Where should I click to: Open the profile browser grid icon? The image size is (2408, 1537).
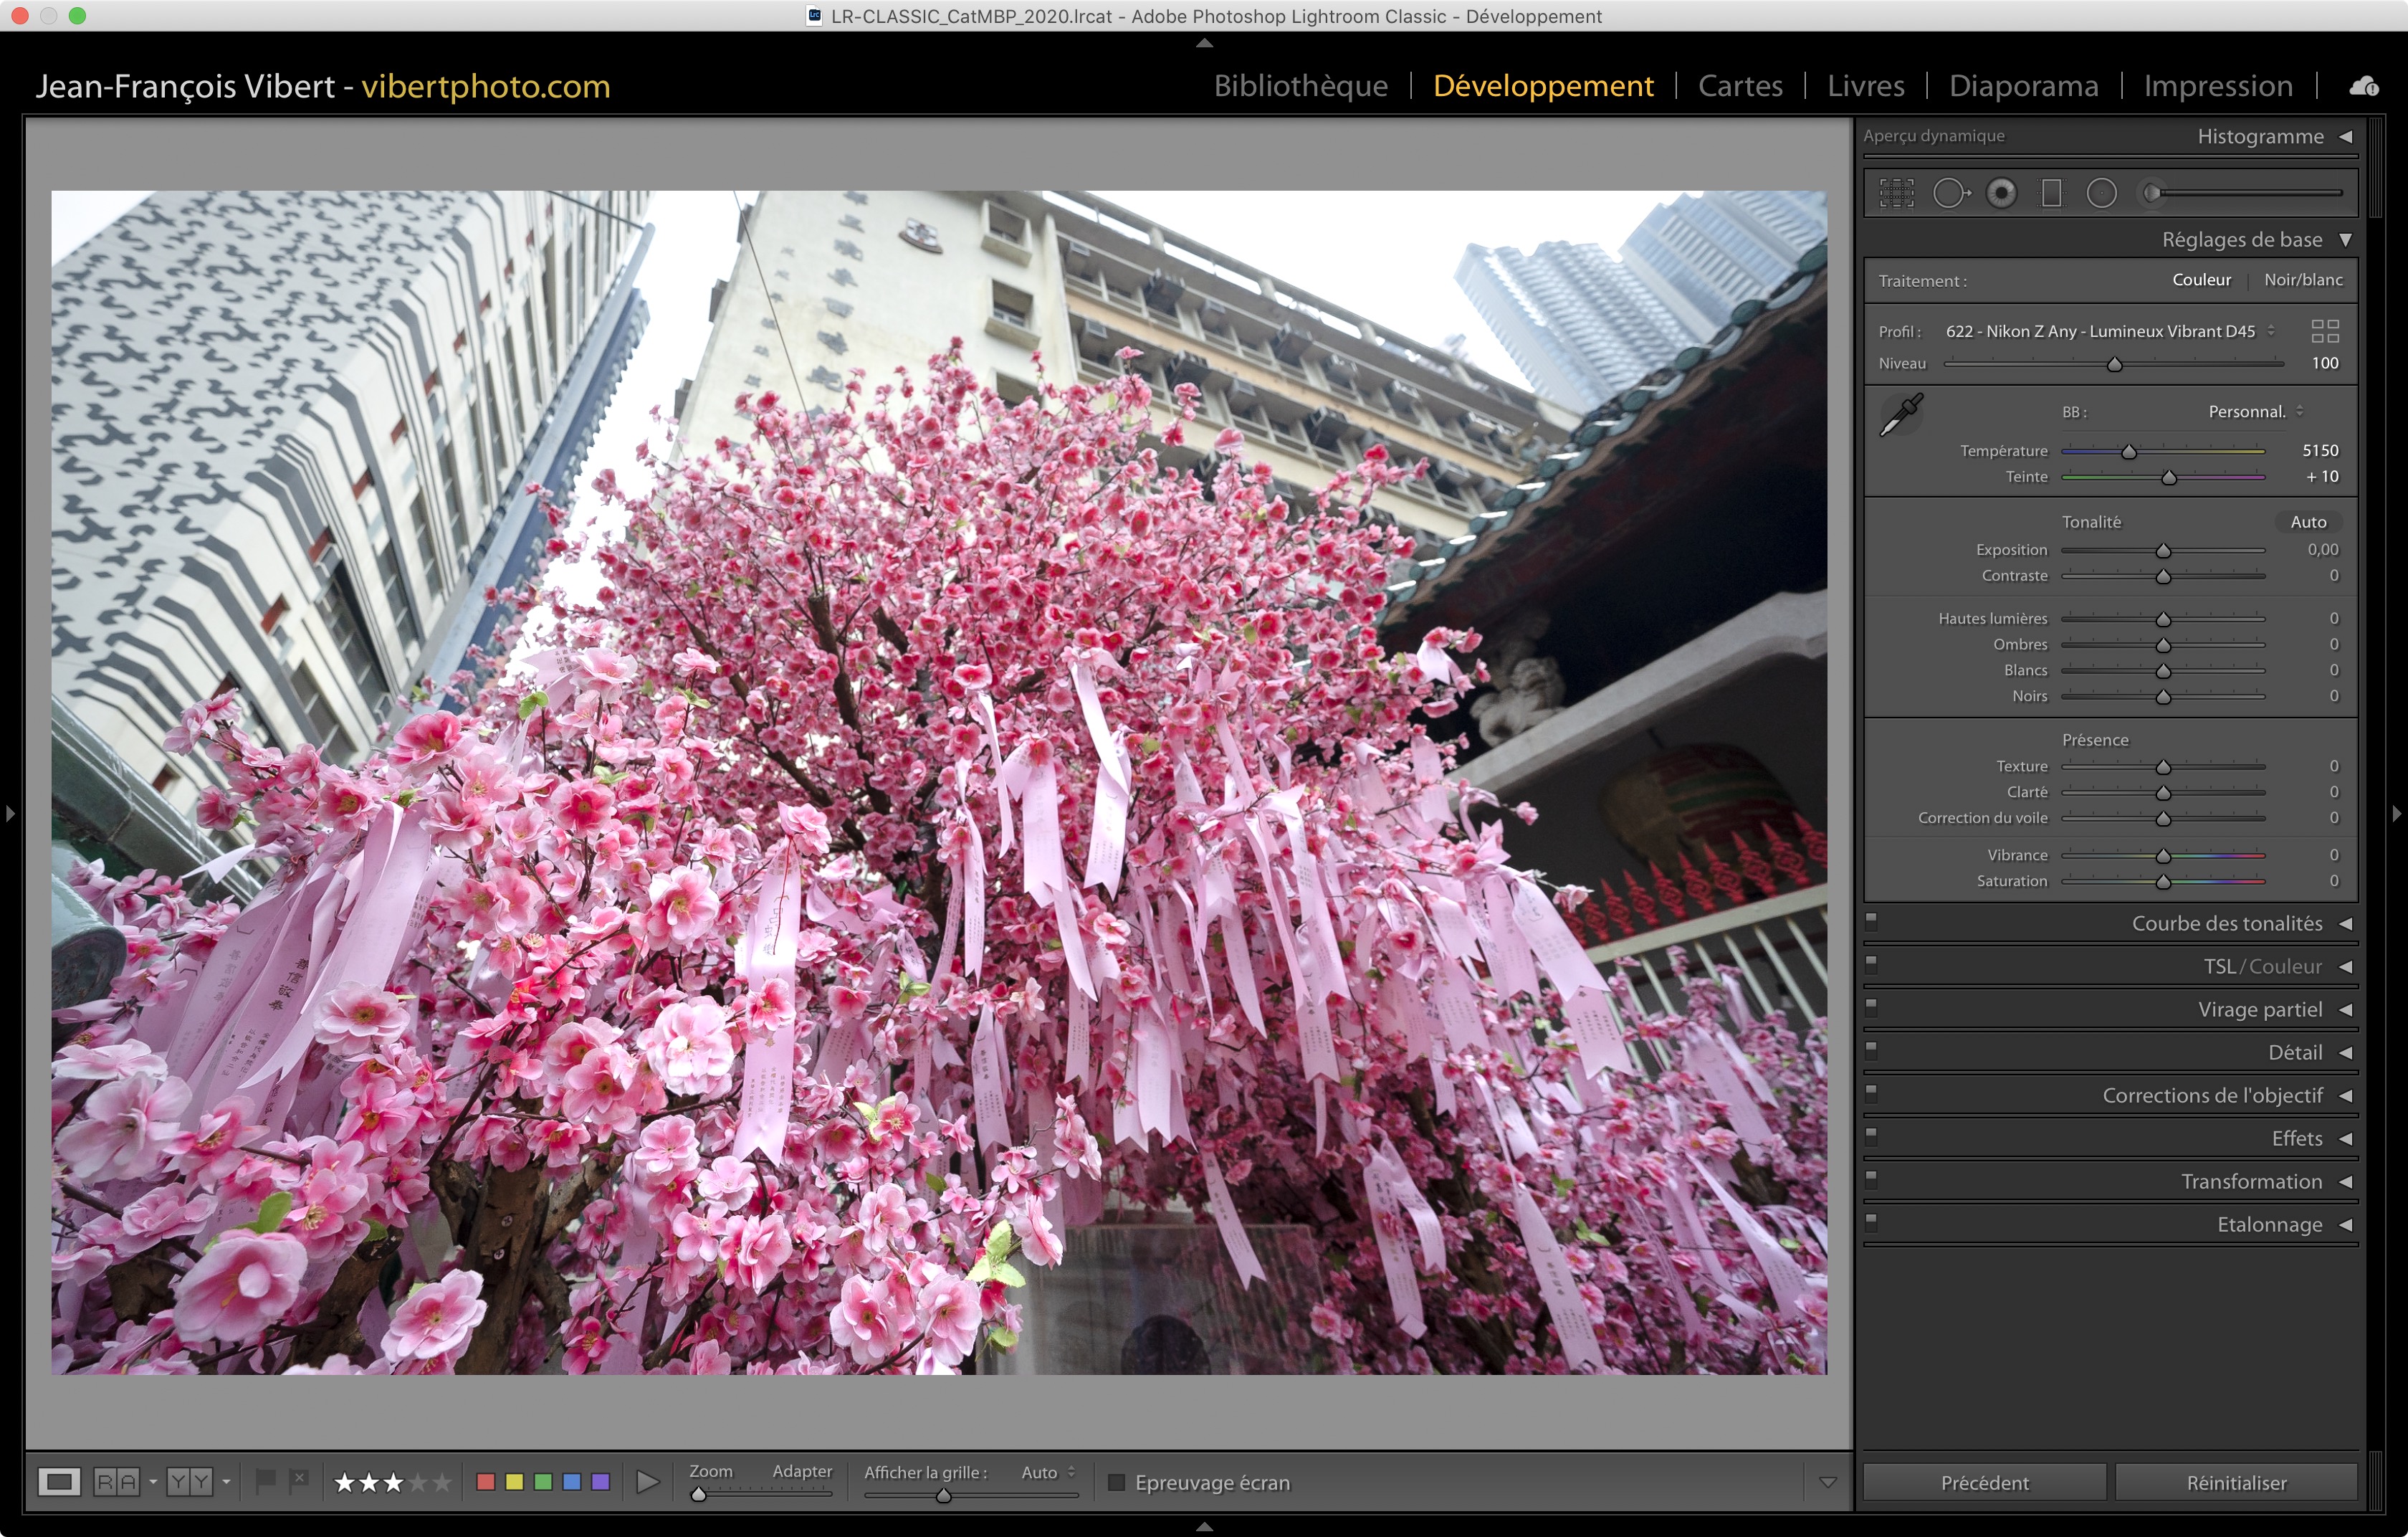pyautogui.click(x=2325, y=331)
